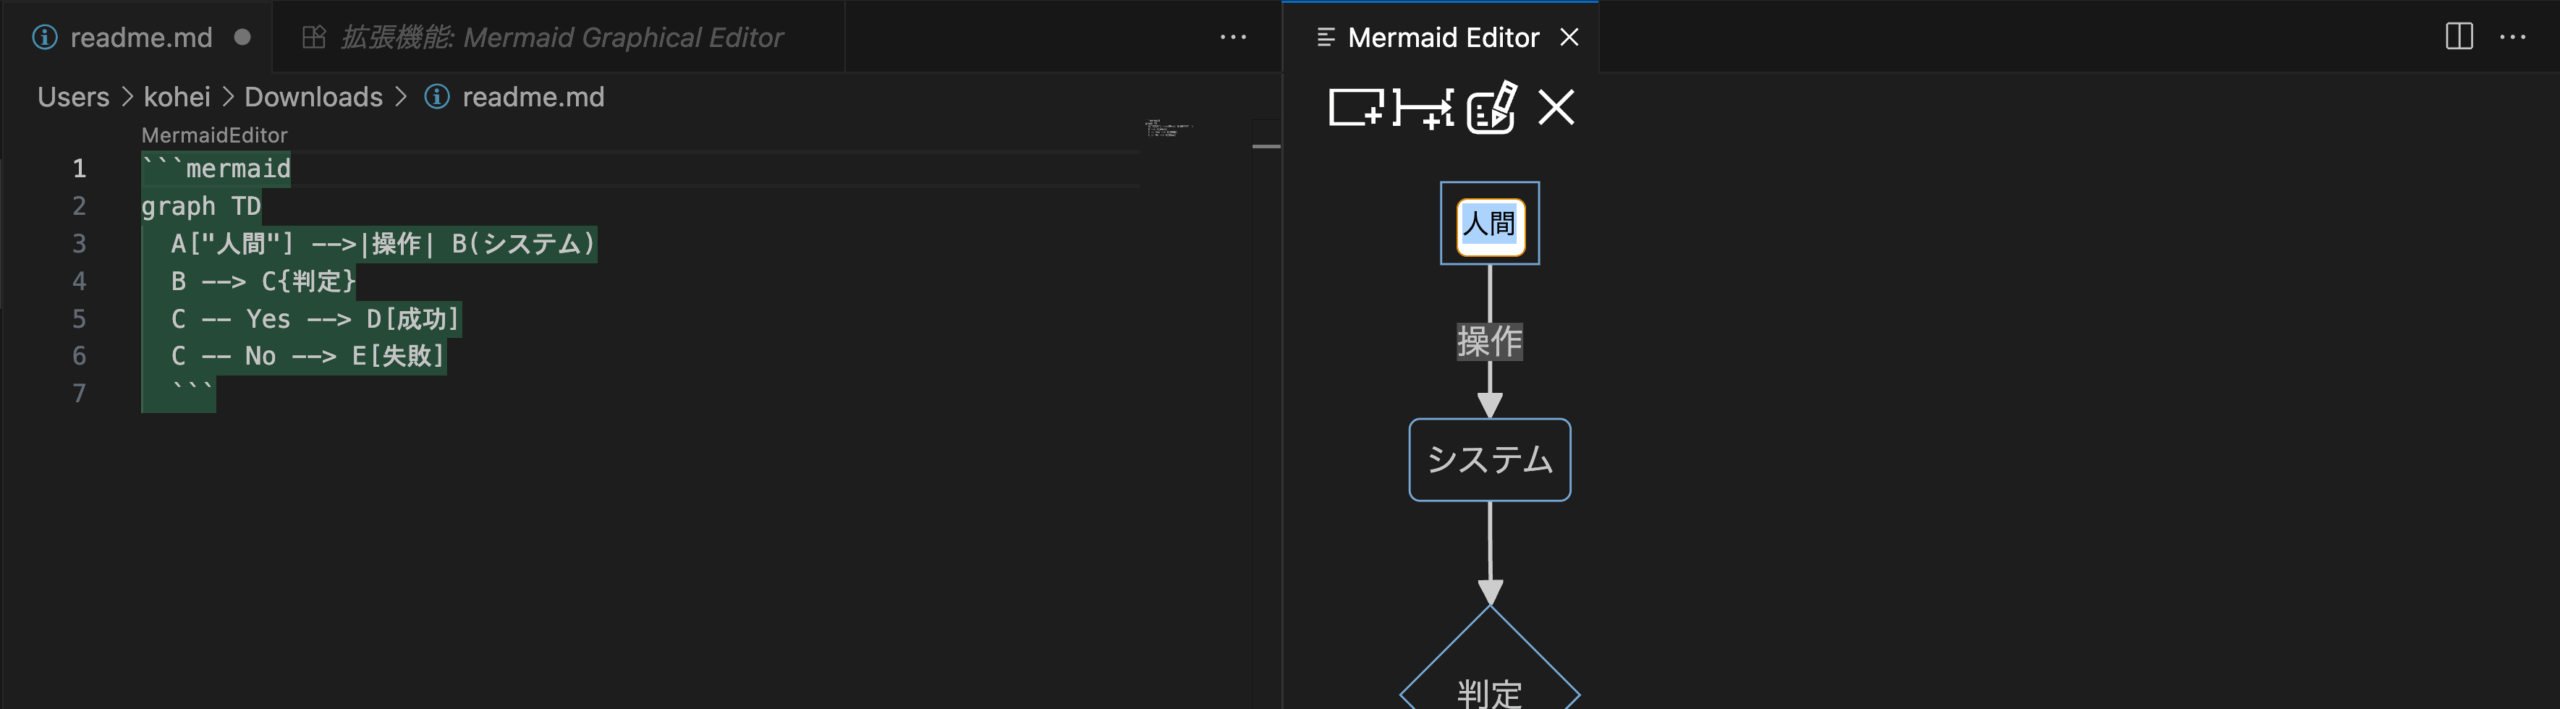Click the breadcrumb chevron after Downloads
Viewport: 2560px width, 709px height.
point(401,97)
